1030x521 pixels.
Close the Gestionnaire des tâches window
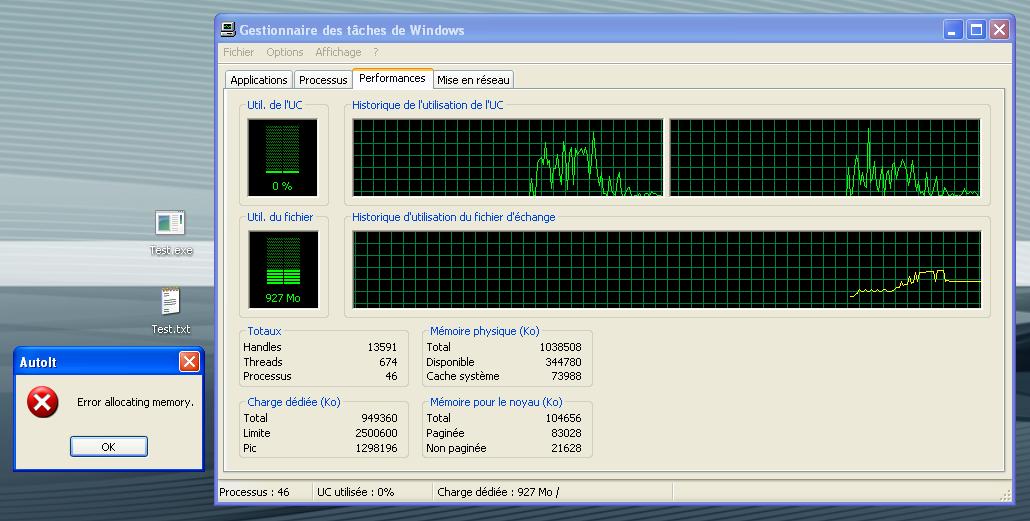[x=999, y=30]
